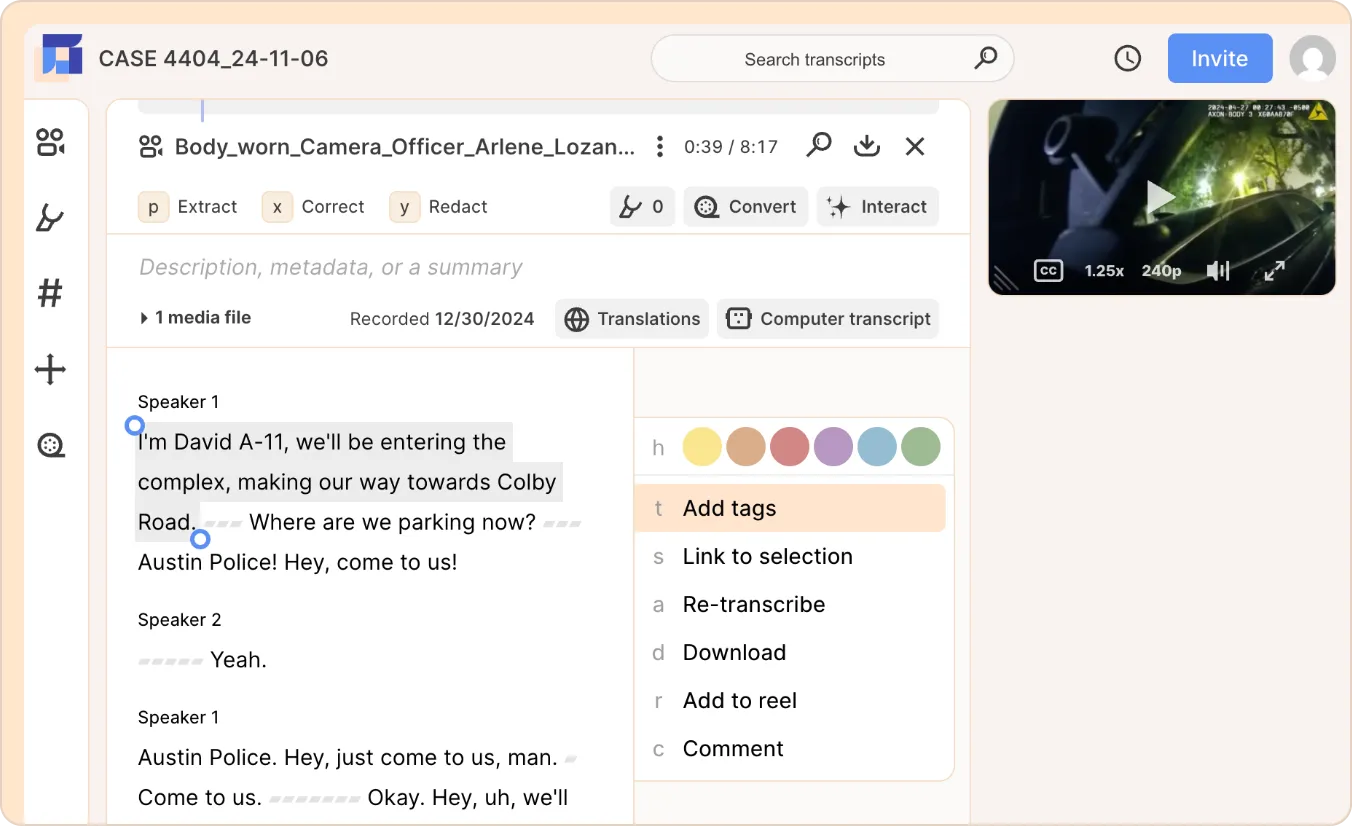Select Re-transcribe in the context menu
The height and width of the screenshot is (826, 1352).
tap(790, 604)
